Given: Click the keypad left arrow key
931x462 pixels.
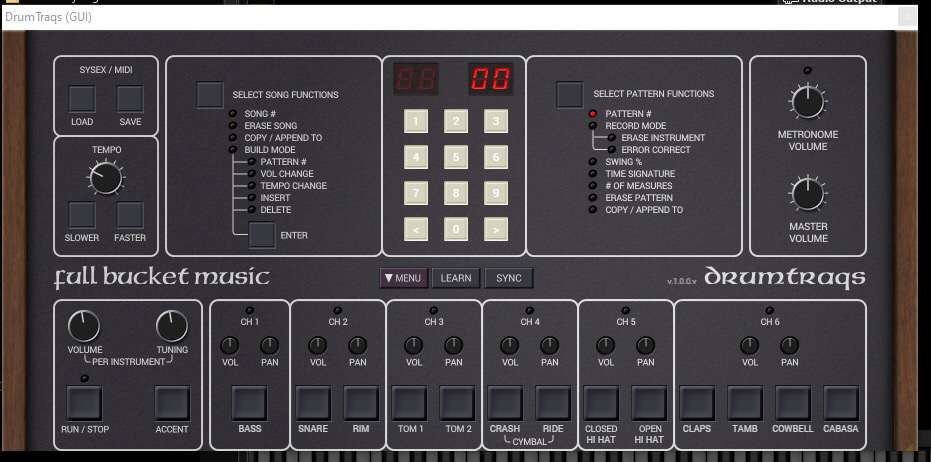Looking at the screenshot, I should click(416, 229).
